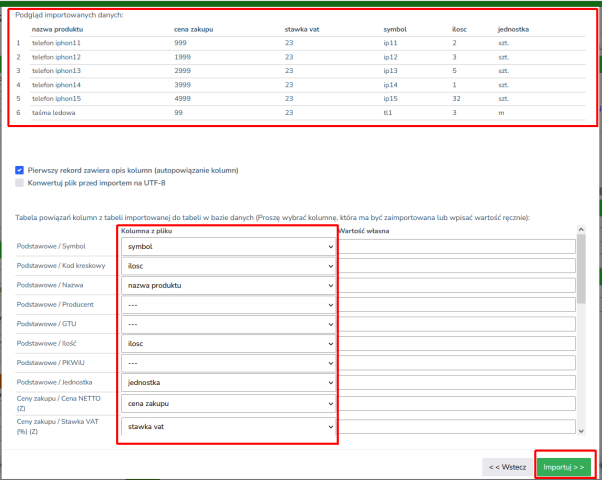The image size is (602, 480).
Task: Click 'telefon iphon12' cell in preview
Action: click(56, 57)
